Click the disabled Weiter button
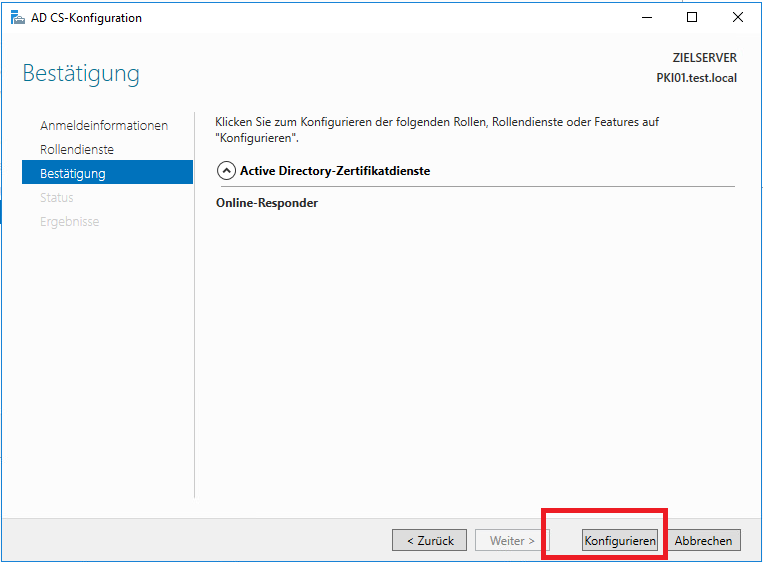Image resolution: width=763 pixels, height=562 pixels. point(513,541)
